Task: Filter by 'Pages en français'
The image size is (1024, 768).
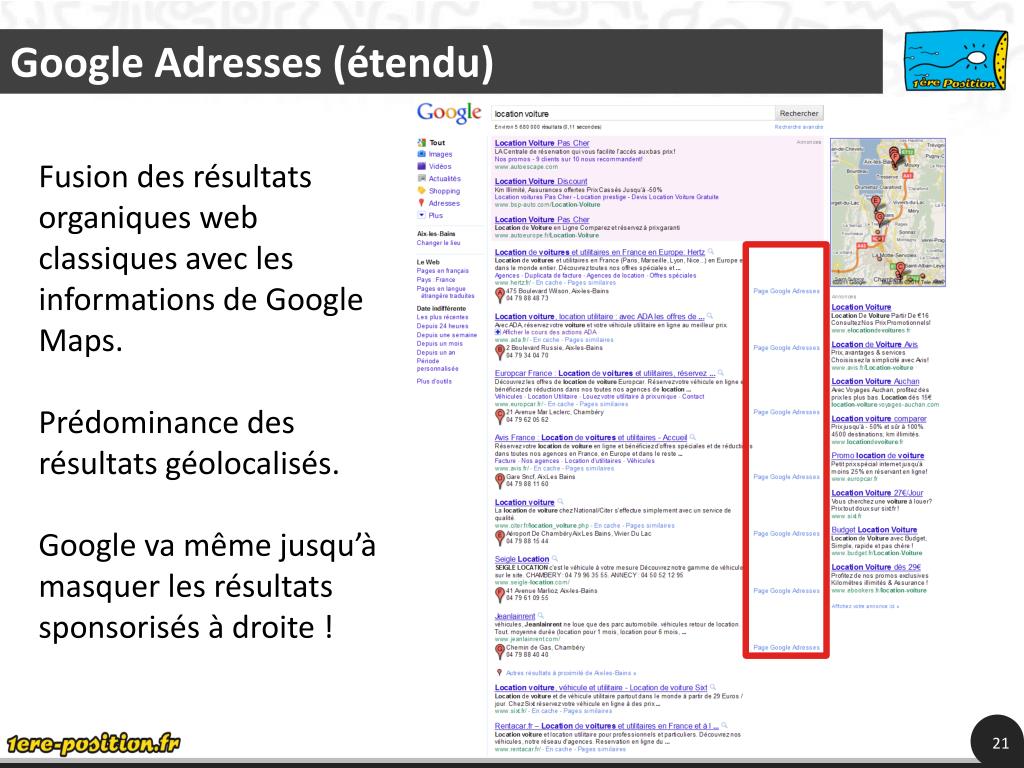Action: pos(442,270)
